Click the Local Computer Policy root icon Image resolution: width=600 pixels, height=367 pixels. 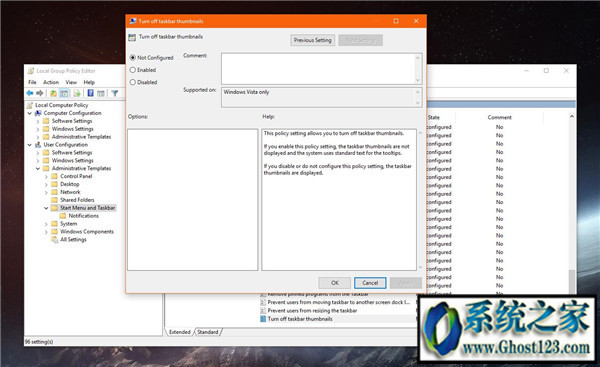(30, 105)
